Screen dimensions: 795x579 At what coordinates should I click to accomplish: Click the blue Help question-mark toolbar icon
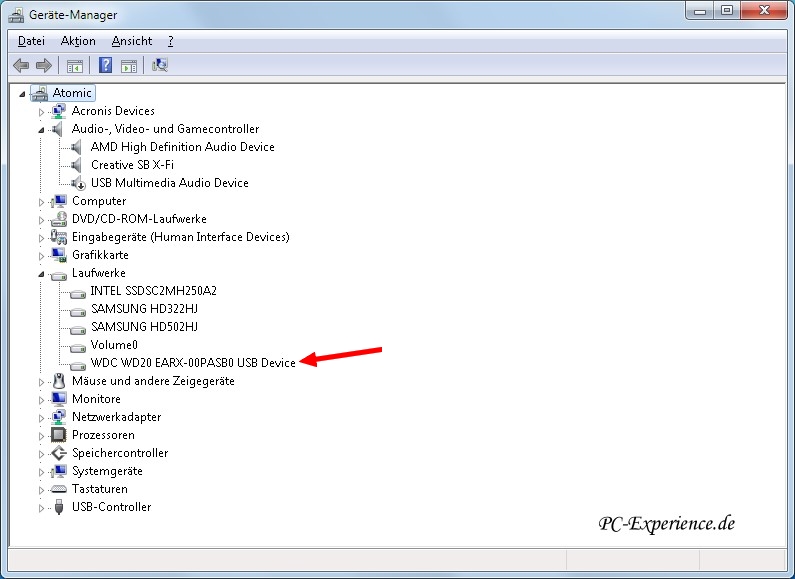[105, 66]
